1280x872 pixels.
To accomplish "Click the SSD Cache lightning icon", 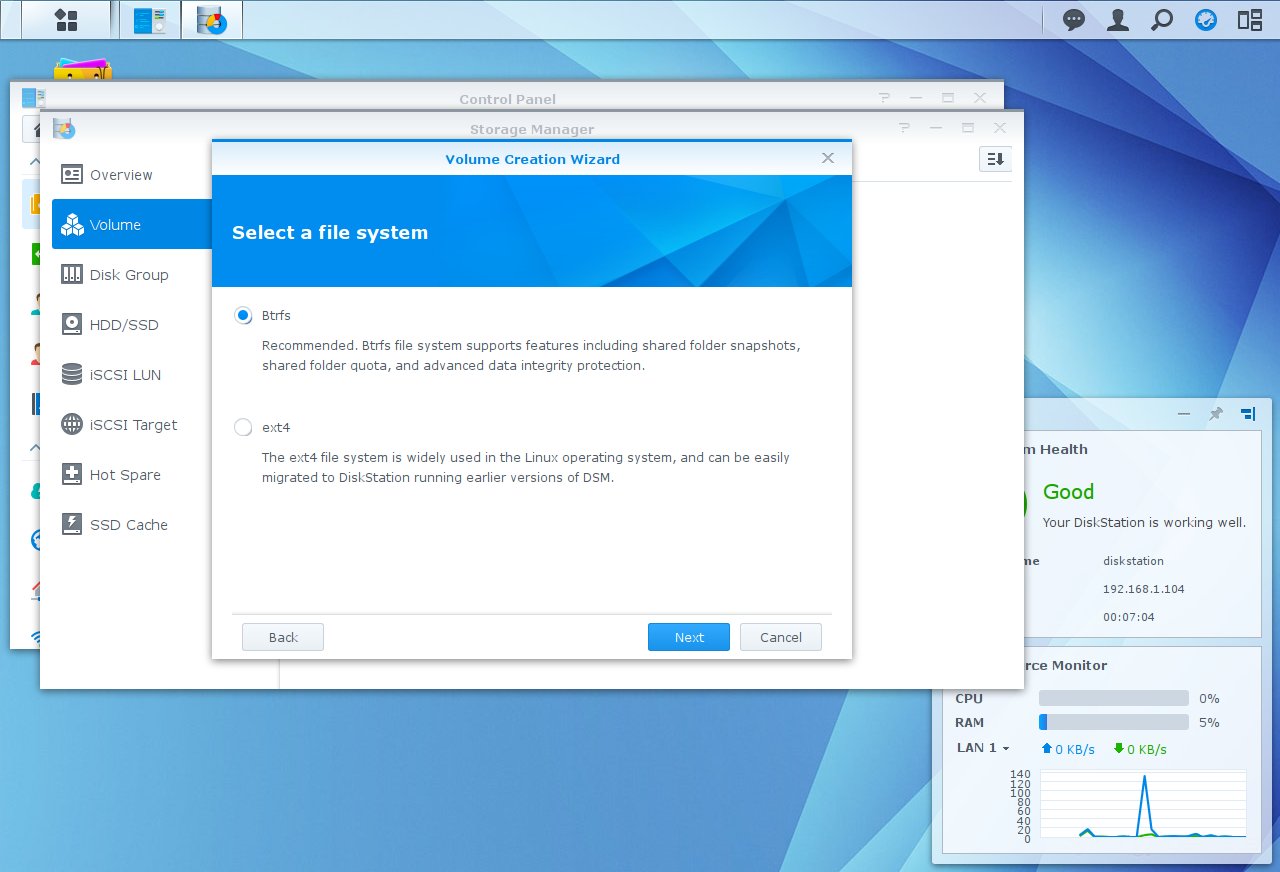I will (x=72, y=524).
